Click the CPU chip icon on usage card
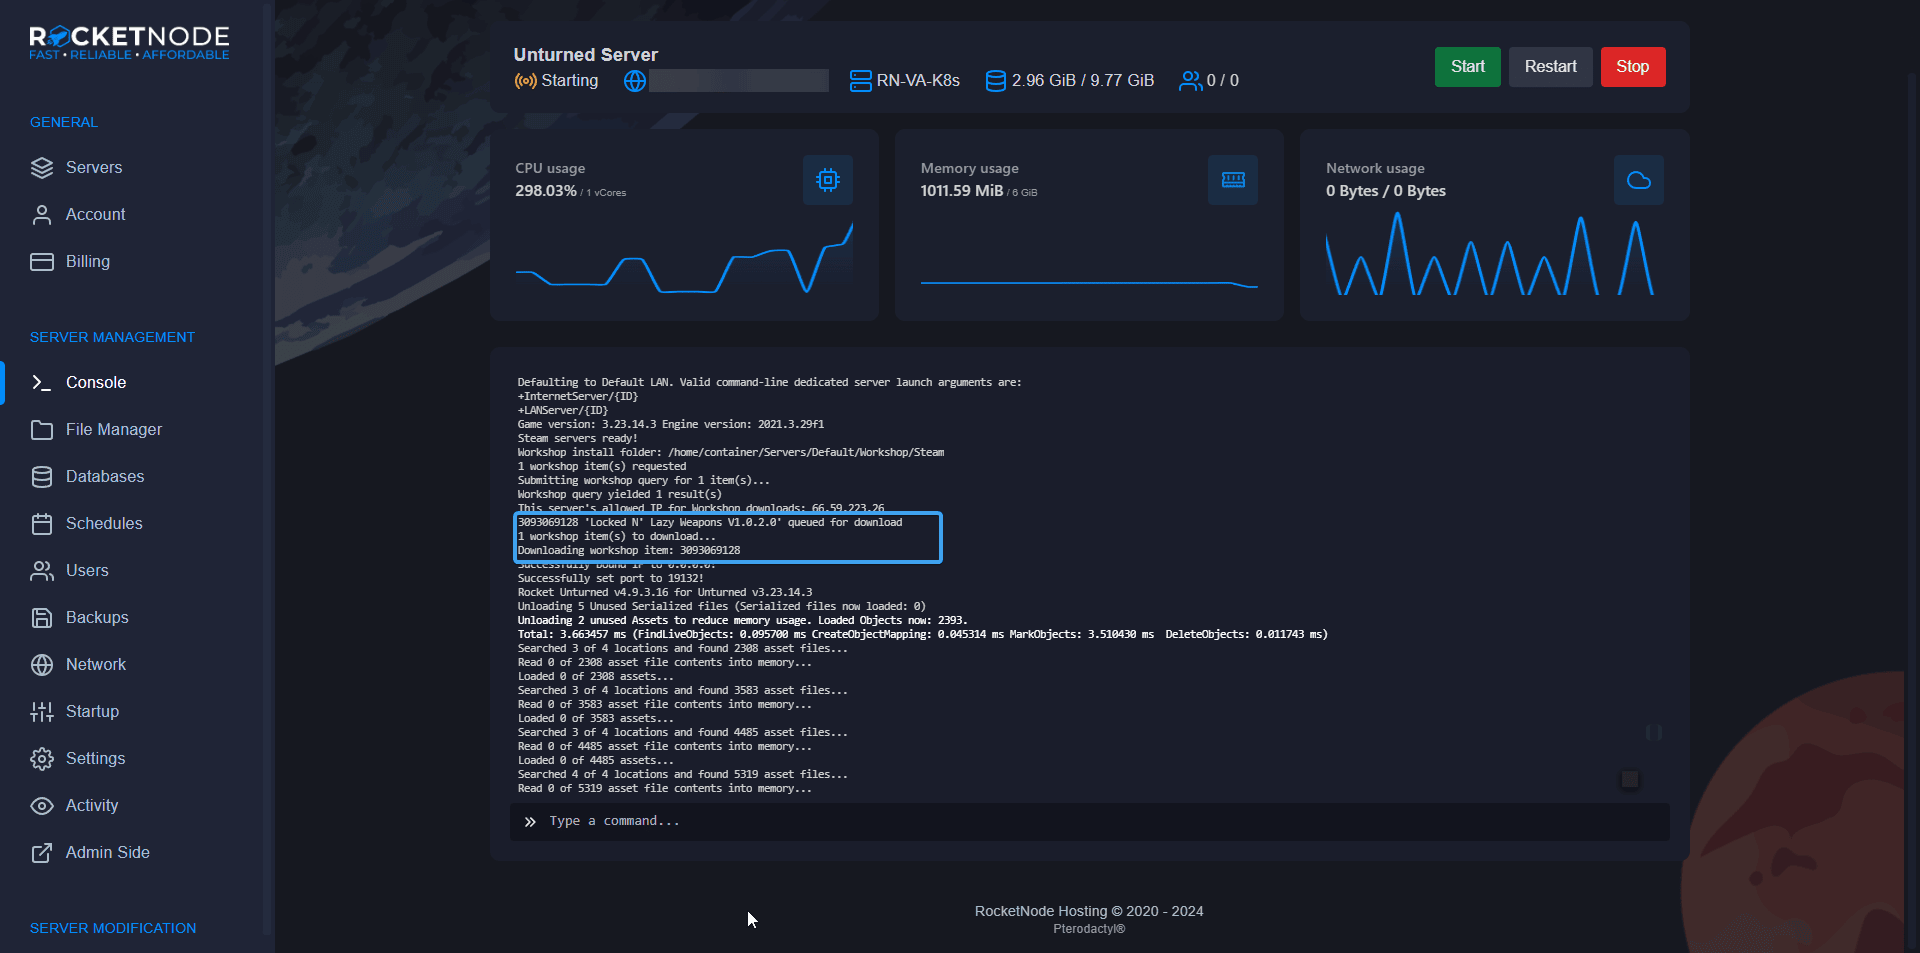Screen dimensions: 1920x953 (827, 180)
